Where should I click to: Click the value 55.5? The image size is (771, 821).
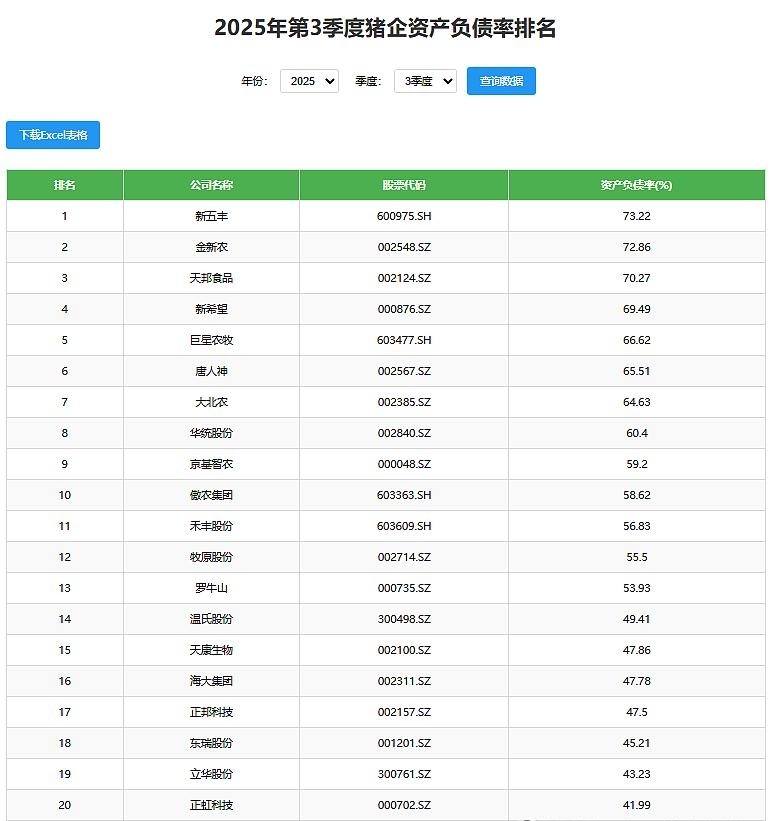click(x=636, y=557)
